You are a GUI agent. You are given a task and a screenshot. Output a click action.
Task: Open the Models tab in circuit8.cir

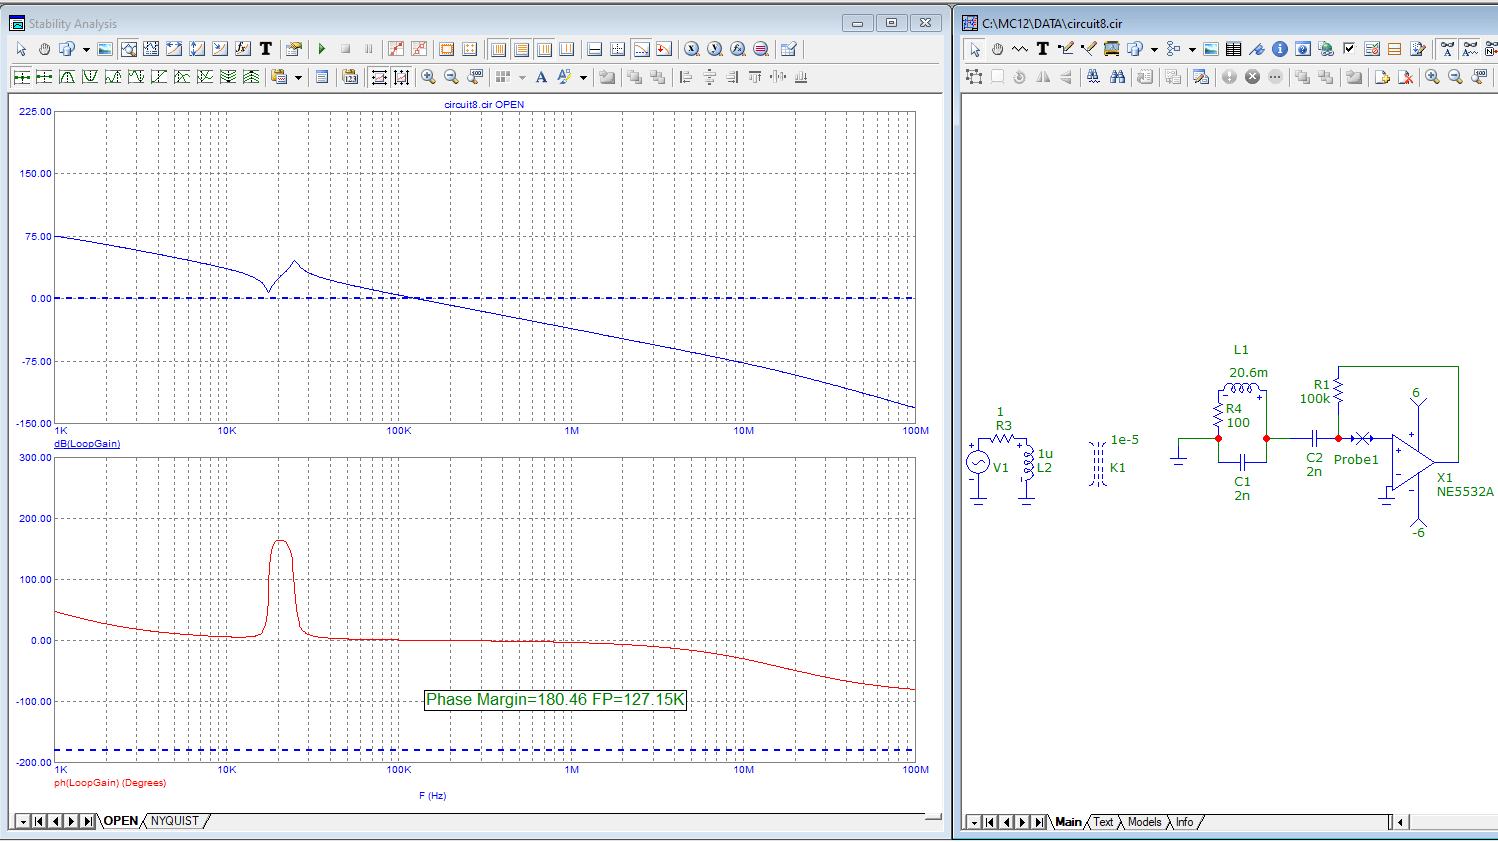coord(1144,822)
